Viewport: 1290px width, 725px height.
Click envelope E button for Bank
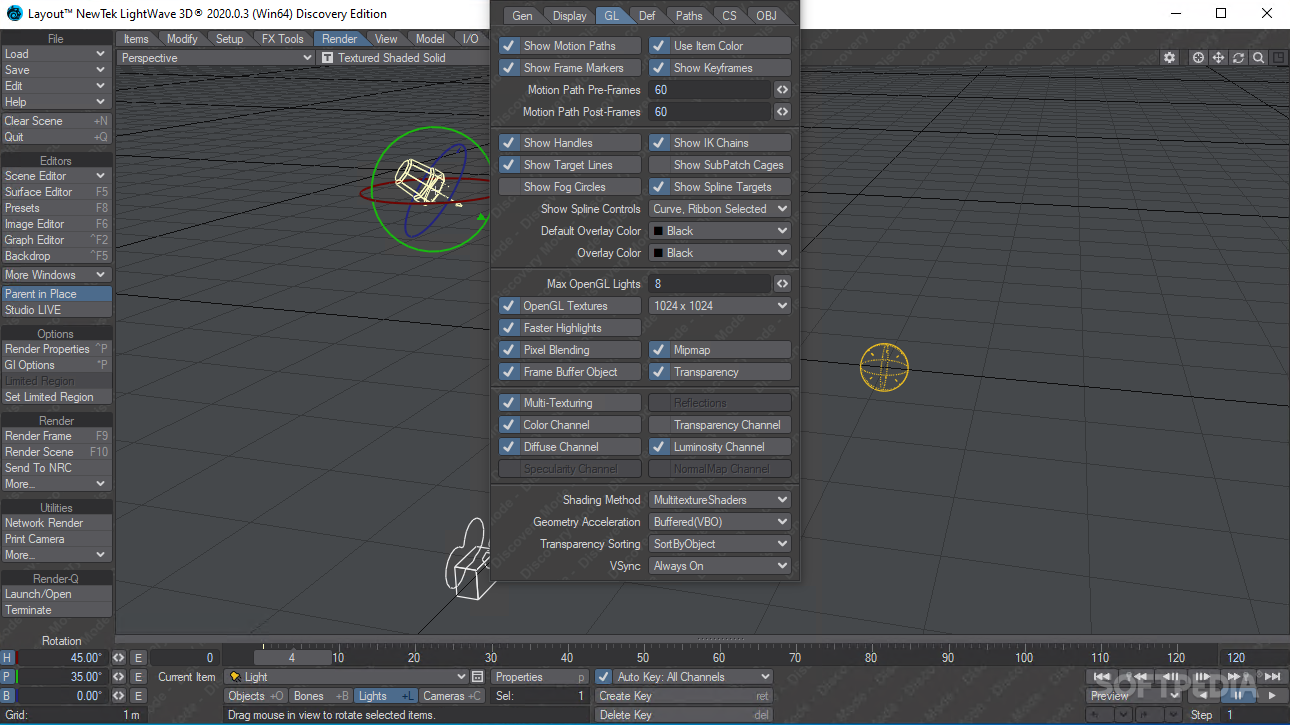(138, 696)
